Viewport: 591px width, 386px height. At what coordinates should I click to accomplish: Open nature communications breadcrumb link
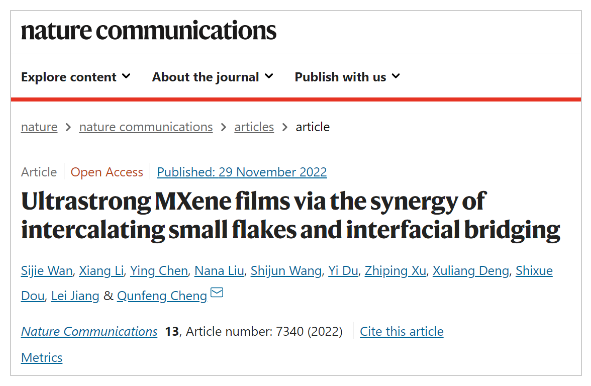[146, 127]
